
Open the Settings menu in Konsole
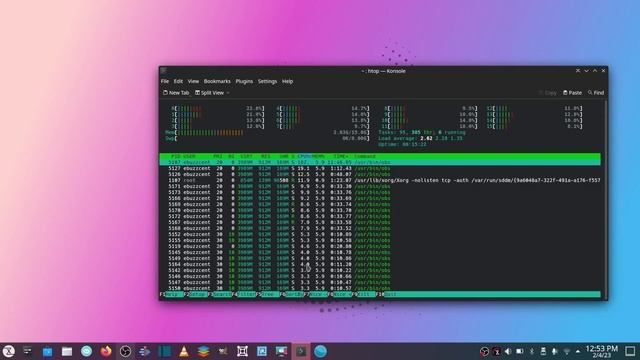tap(267, 81)
